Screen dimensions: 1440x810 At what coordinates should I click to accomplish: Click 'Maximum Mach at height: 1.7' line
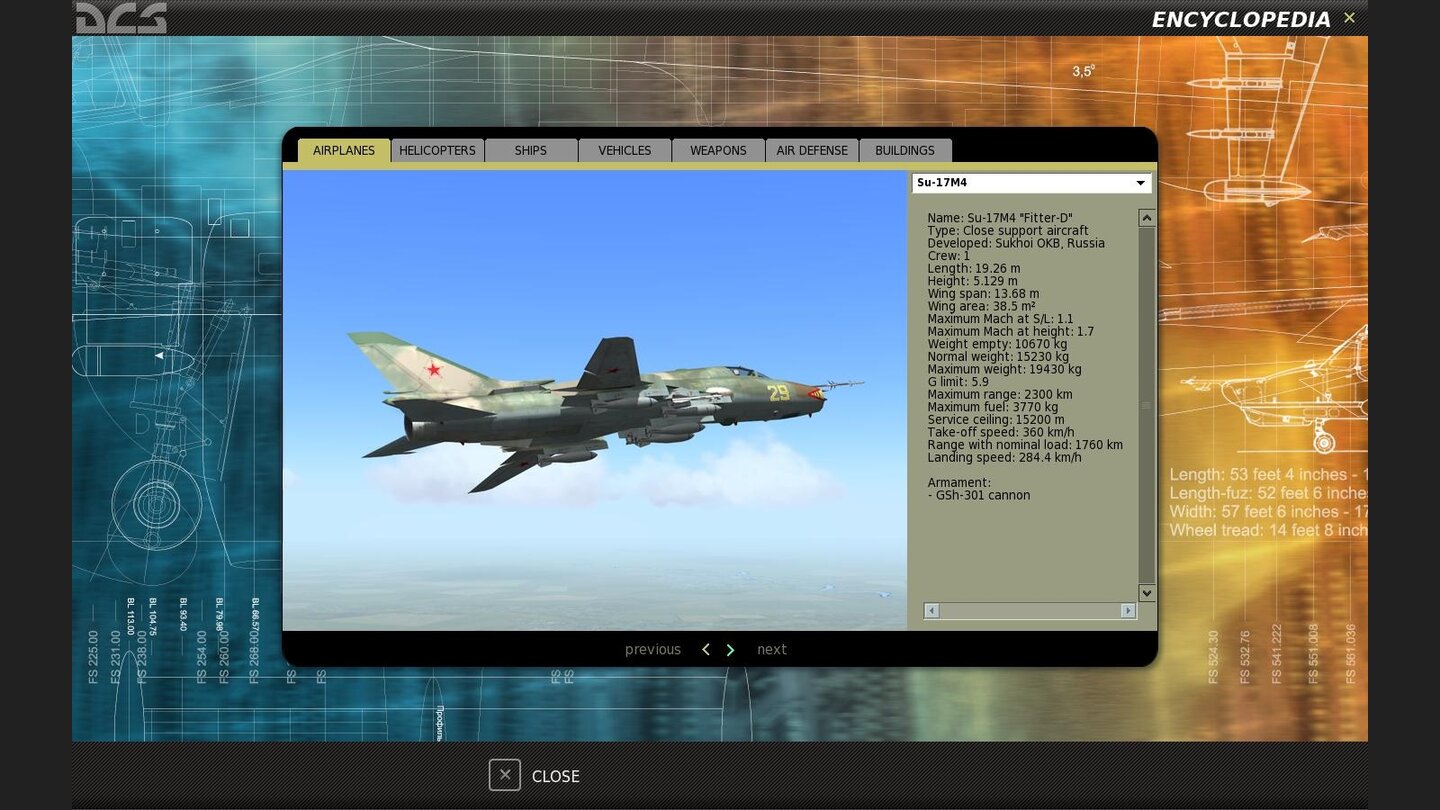tap(1011, 332)
